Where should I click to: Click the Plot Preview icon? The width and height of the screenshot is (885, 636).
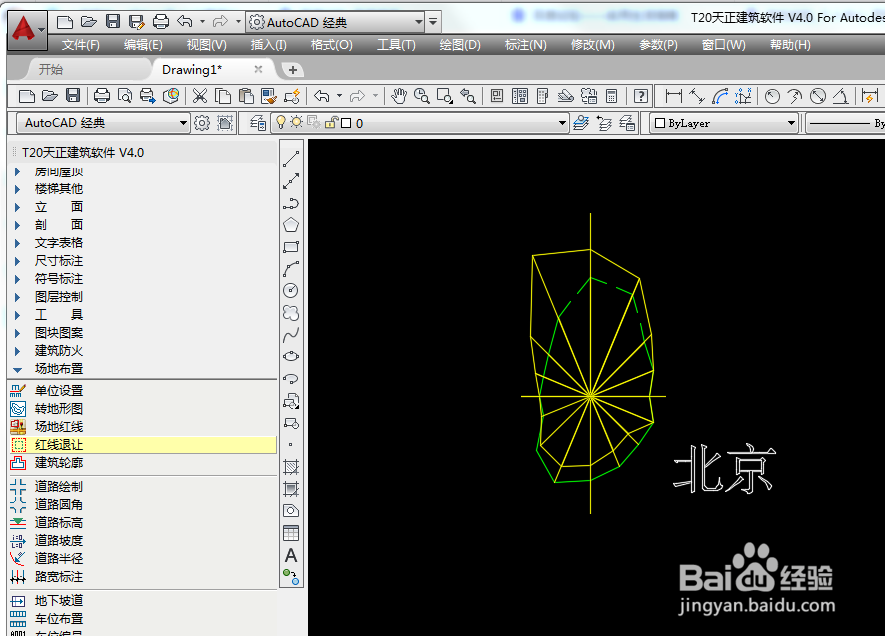125,96
